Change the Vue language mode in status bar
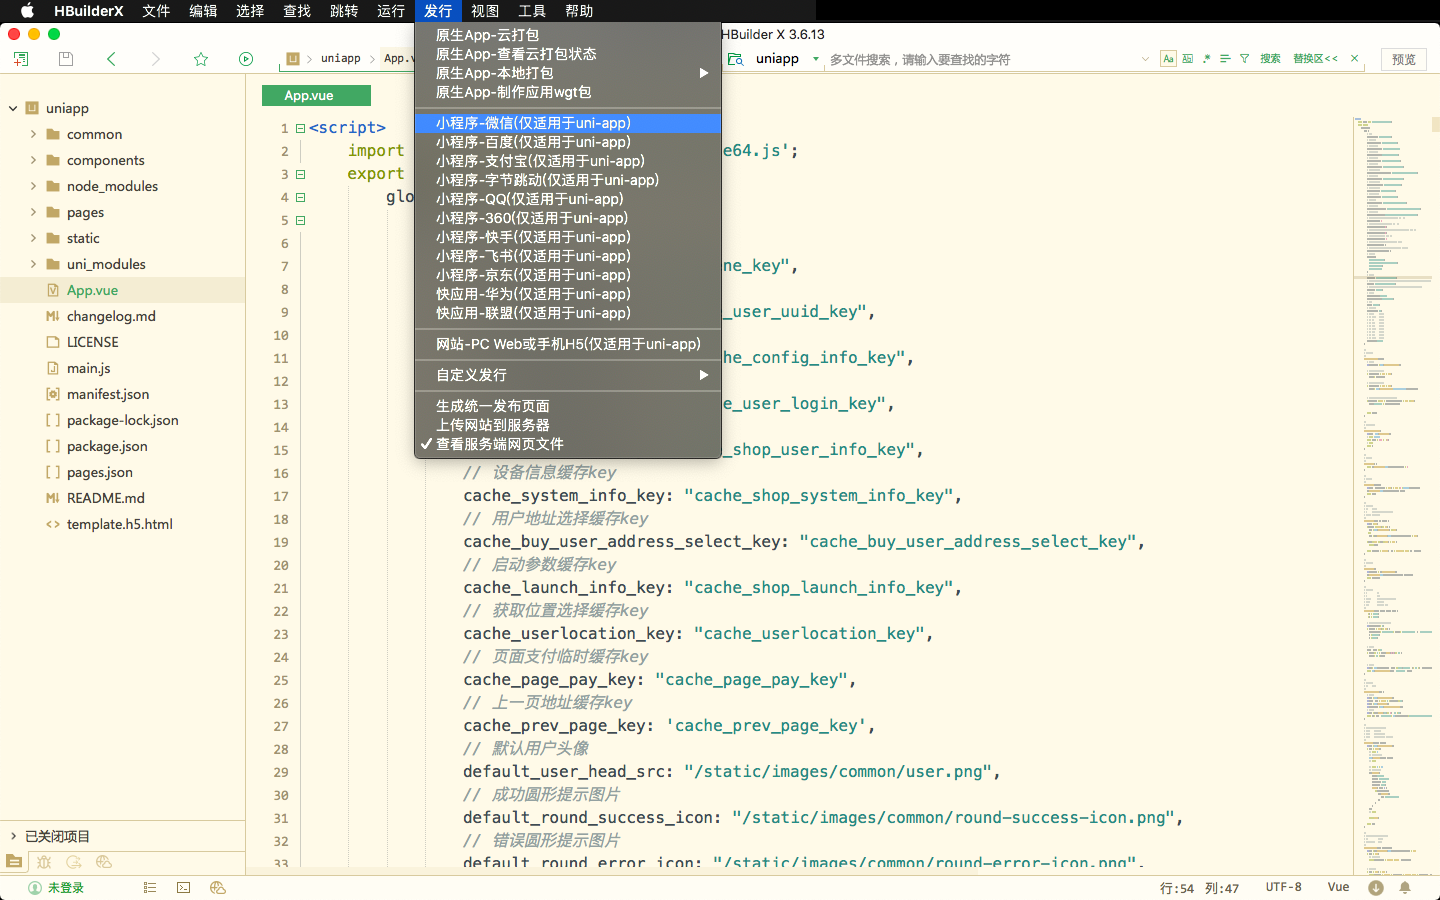 1338,887
